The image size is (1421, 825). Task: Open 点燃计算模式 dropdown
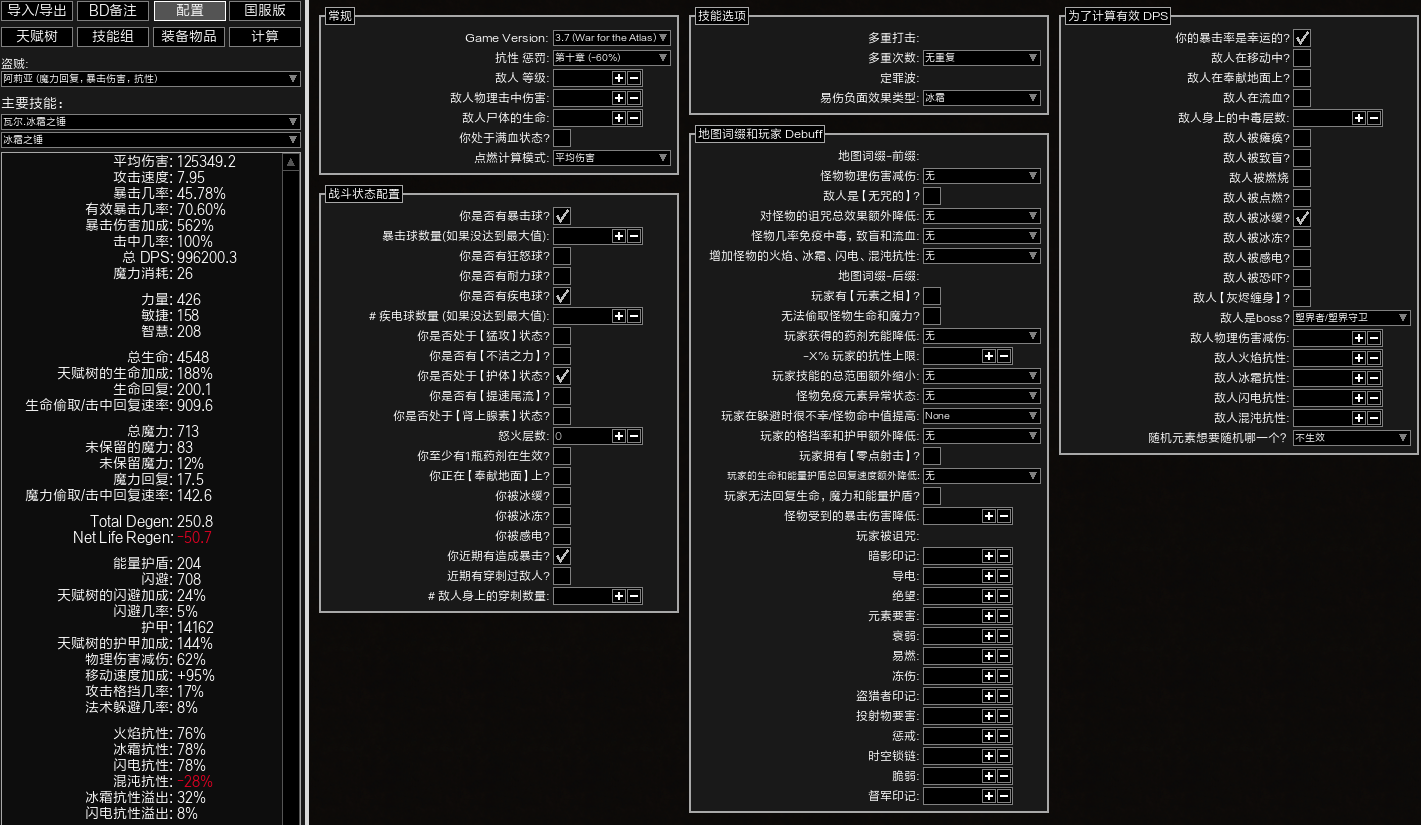(x=611, y=158)
